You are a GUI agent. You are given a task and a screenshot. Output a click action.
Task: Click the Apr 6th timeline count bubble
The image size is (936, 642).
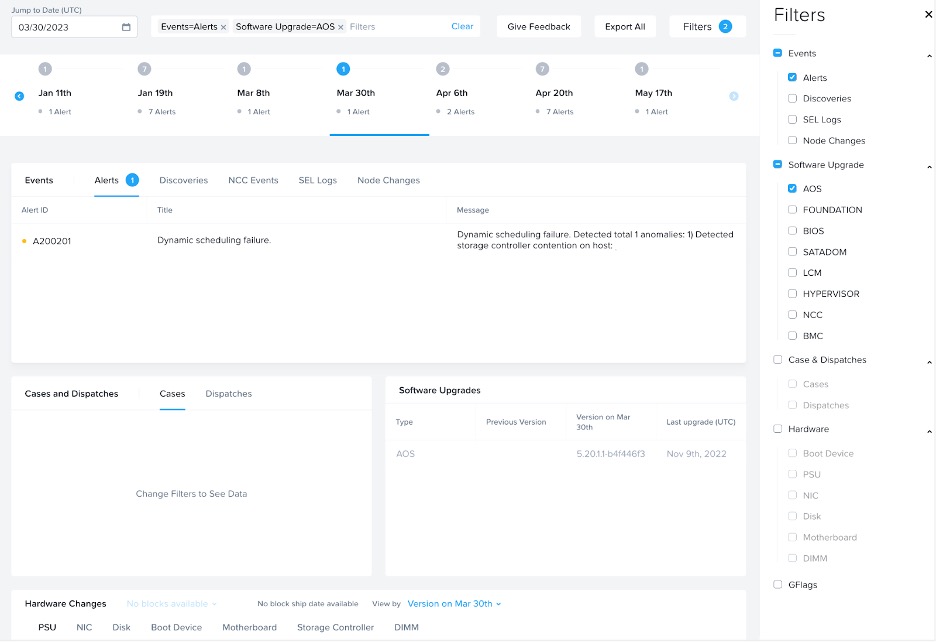(x=443, y=69)
